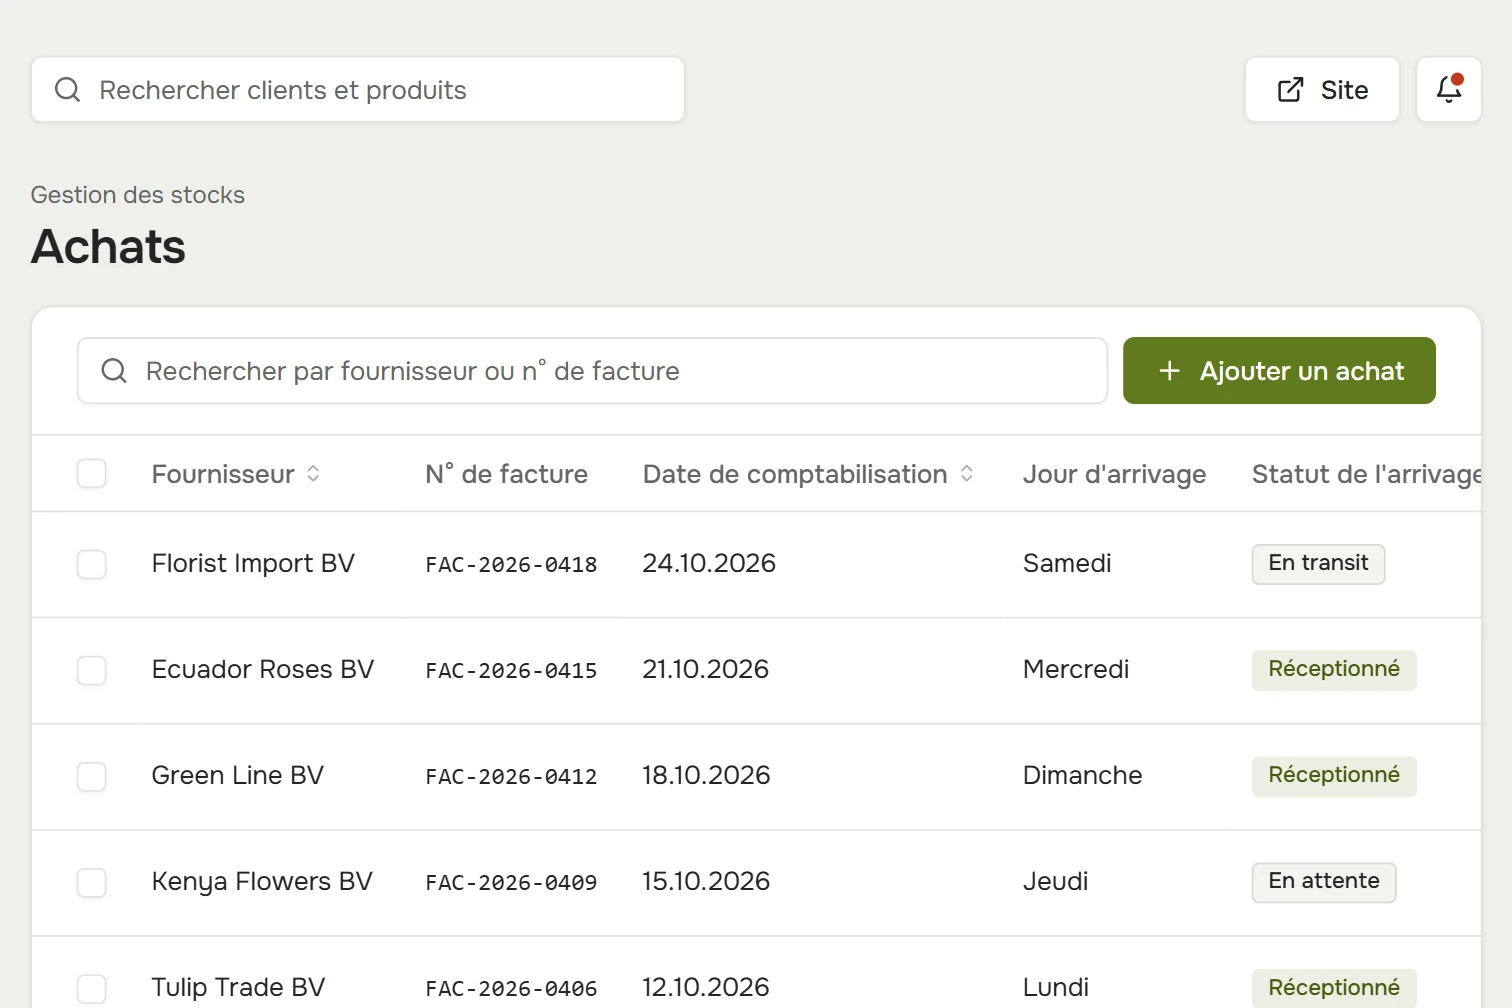
Task: Select the Ecuador Roses BV checkbox
Action: pos(92,670)
